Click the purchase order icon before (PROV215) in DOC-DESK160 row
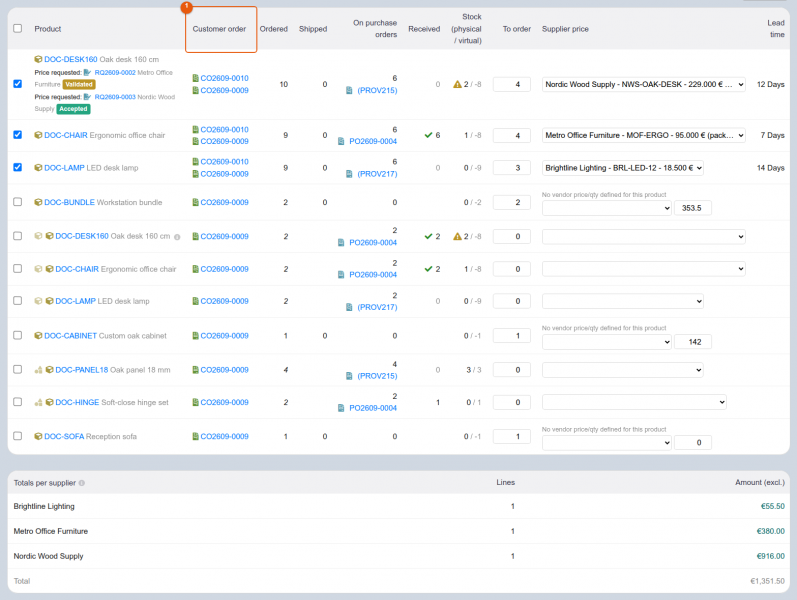The width and height of the screenshot is (797, 600). pos(349,91)
